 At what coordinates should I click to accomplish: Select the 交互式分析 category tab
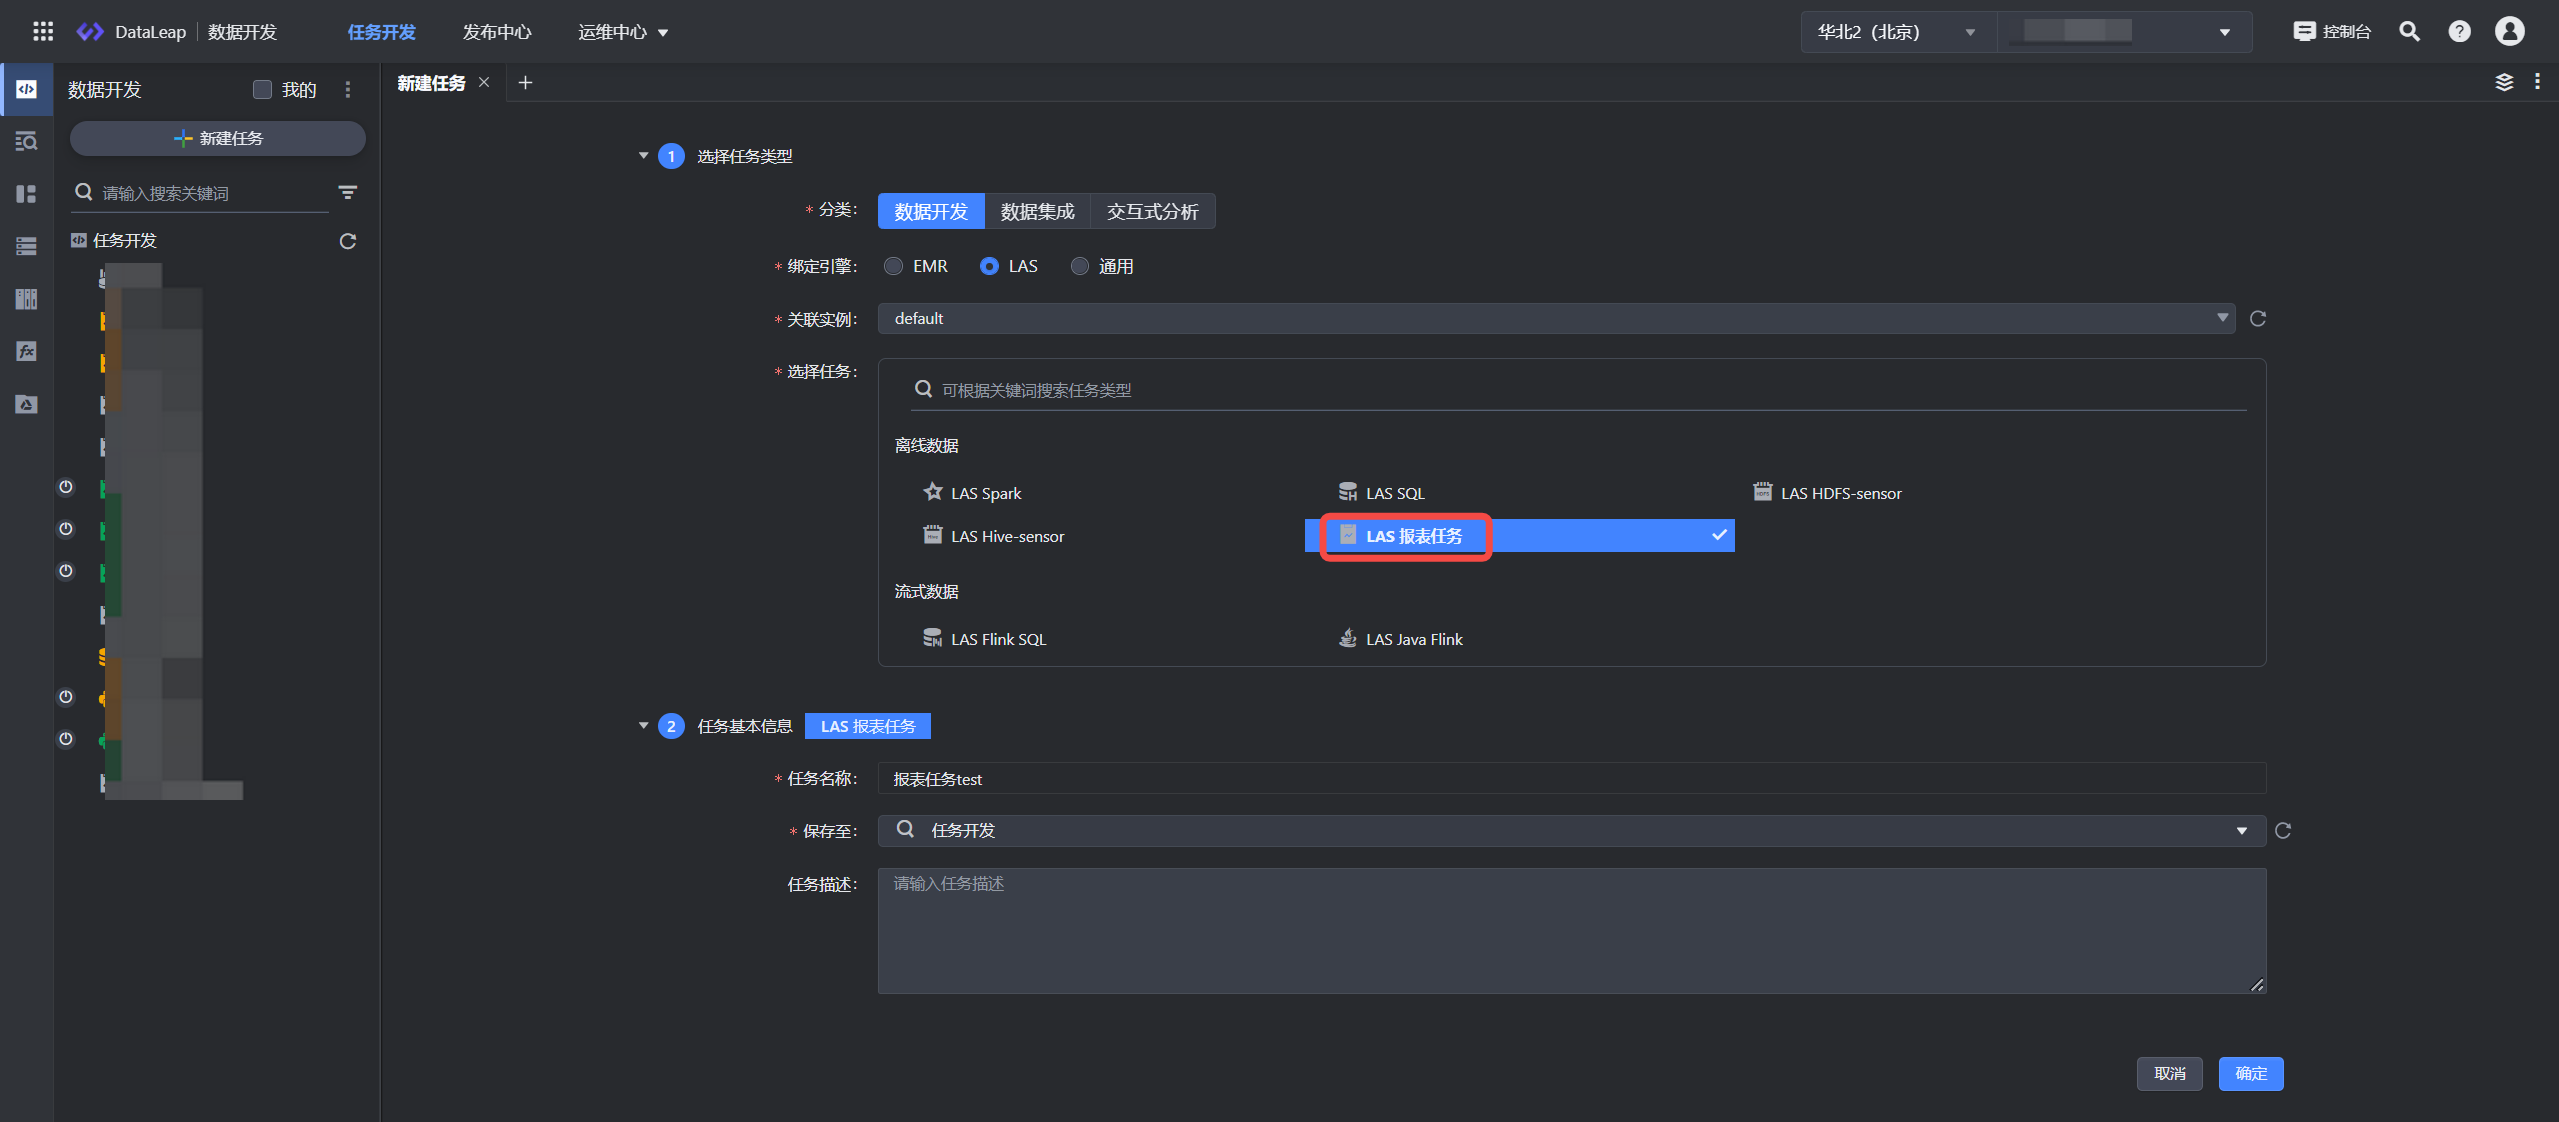(x=1153, y=211)
